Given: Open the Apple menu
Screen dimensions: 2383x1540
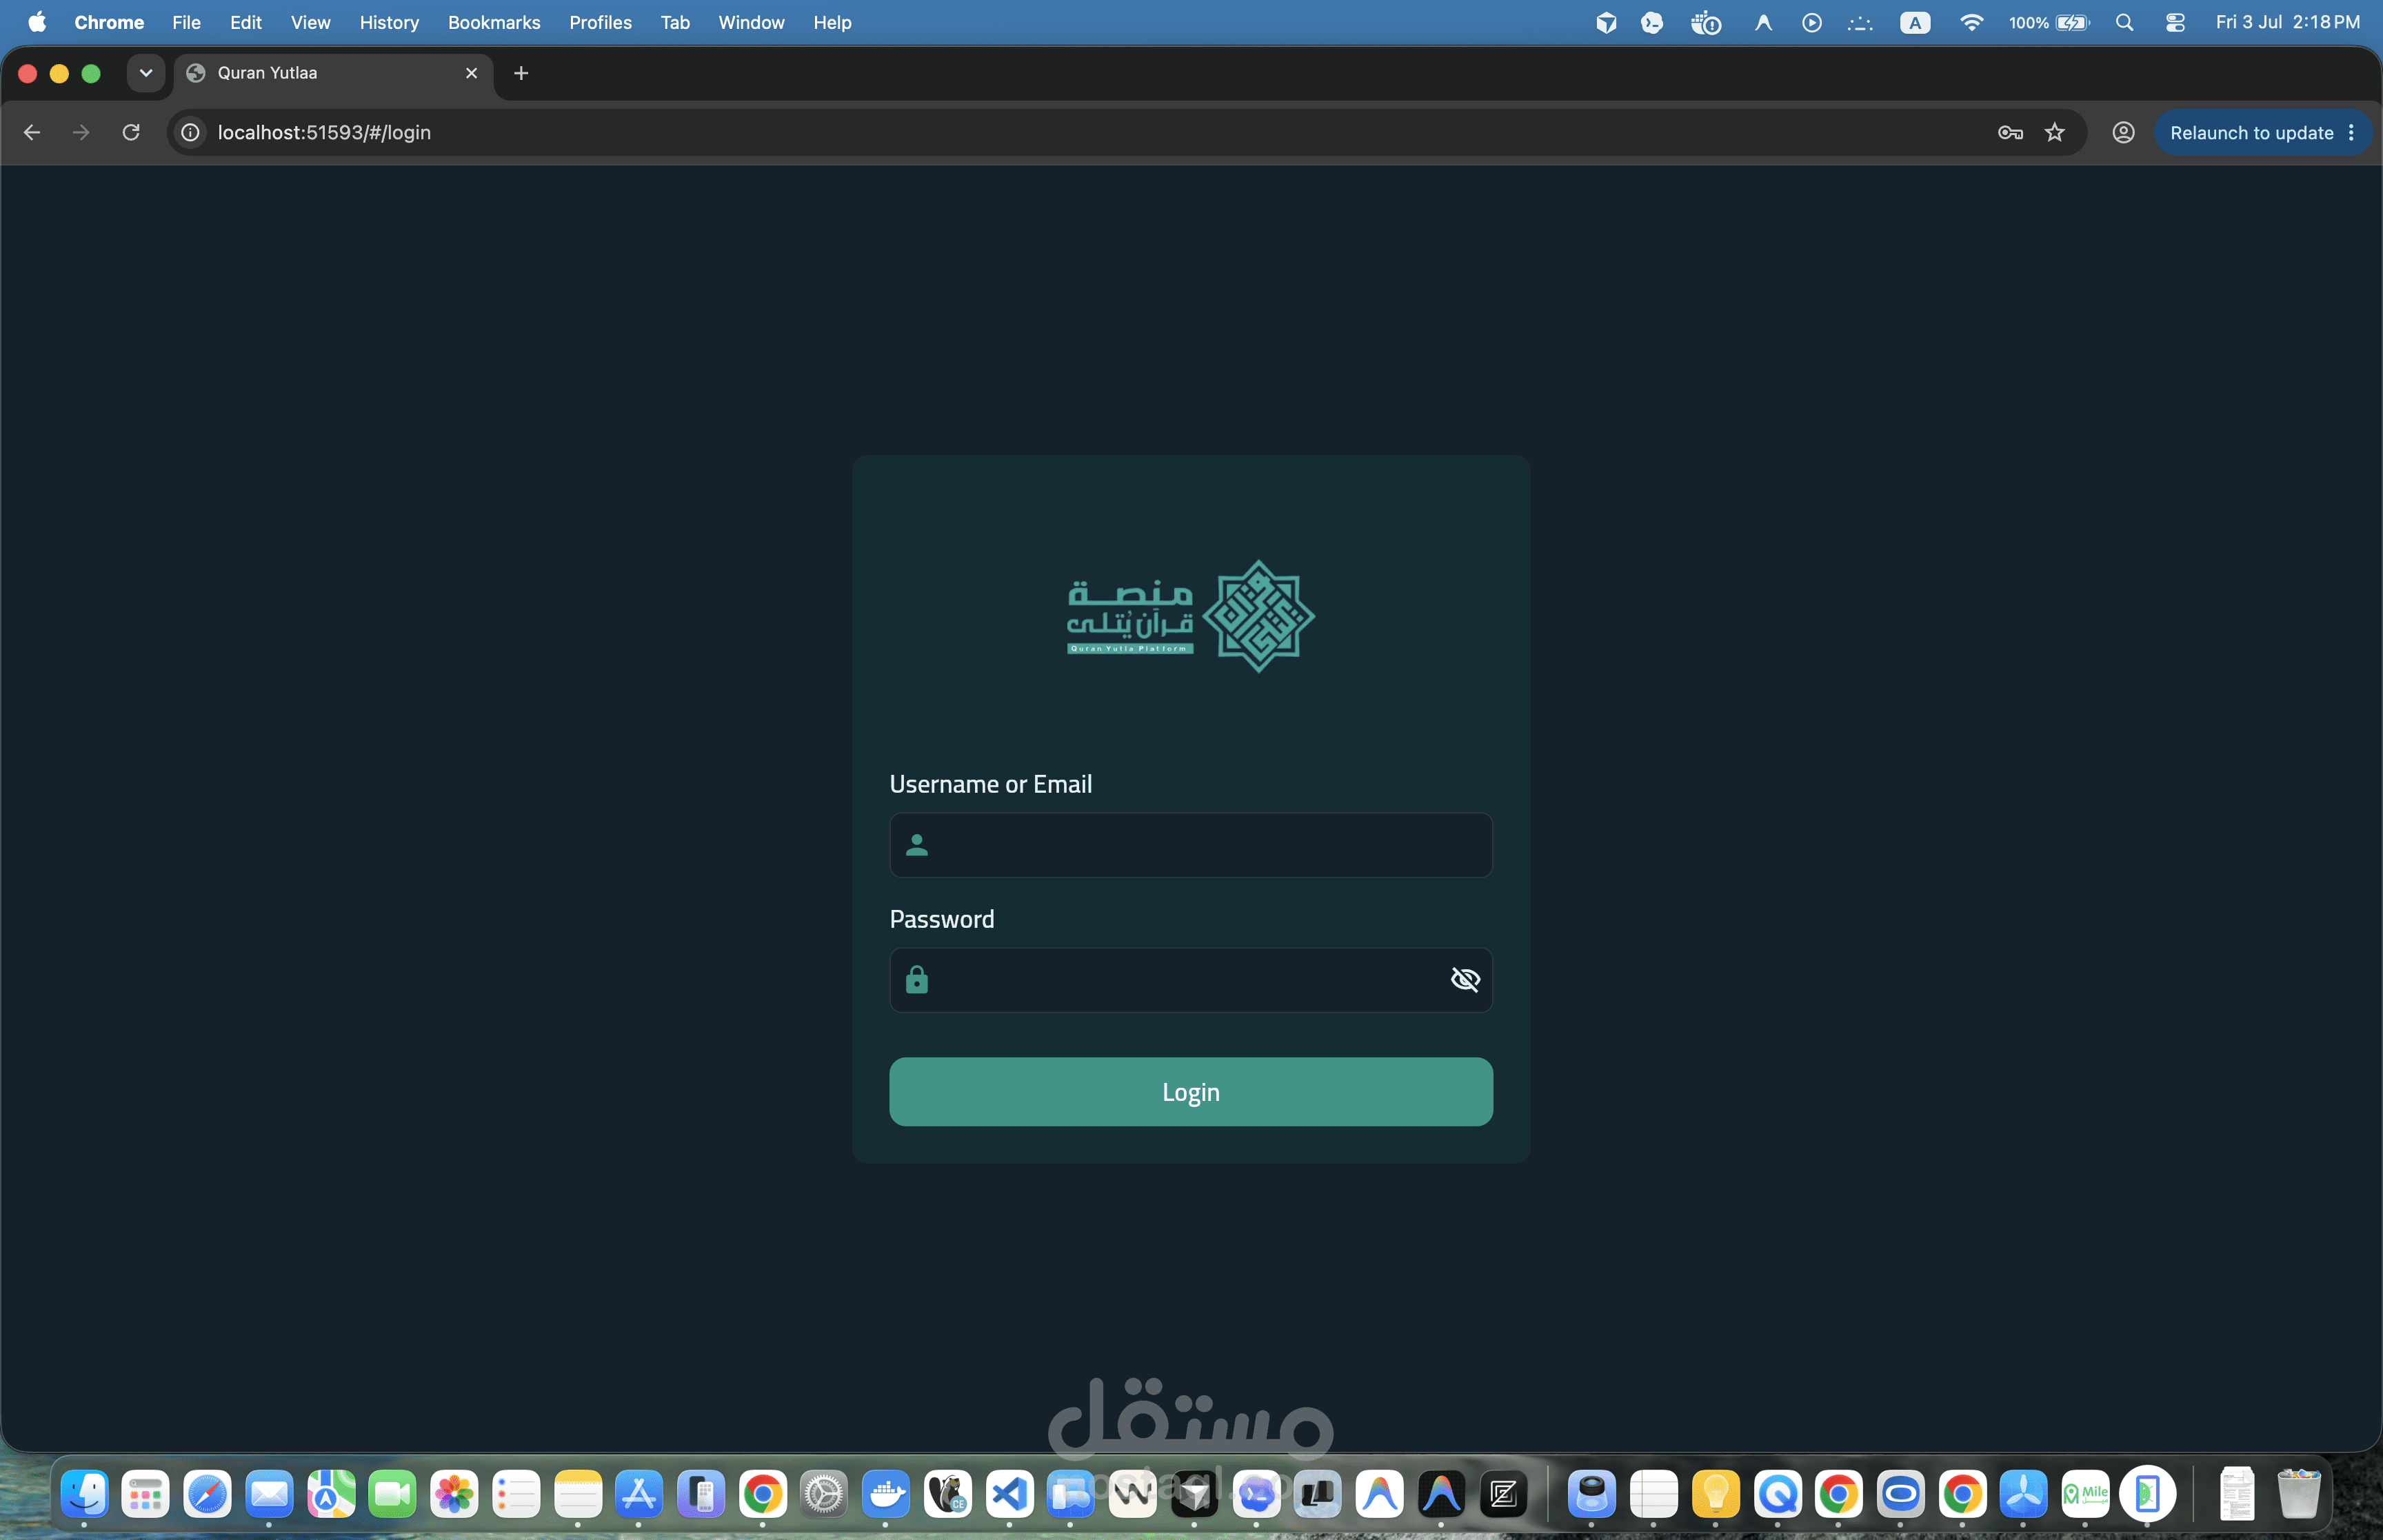Looking at the screenshot, I should pos(37,22).
